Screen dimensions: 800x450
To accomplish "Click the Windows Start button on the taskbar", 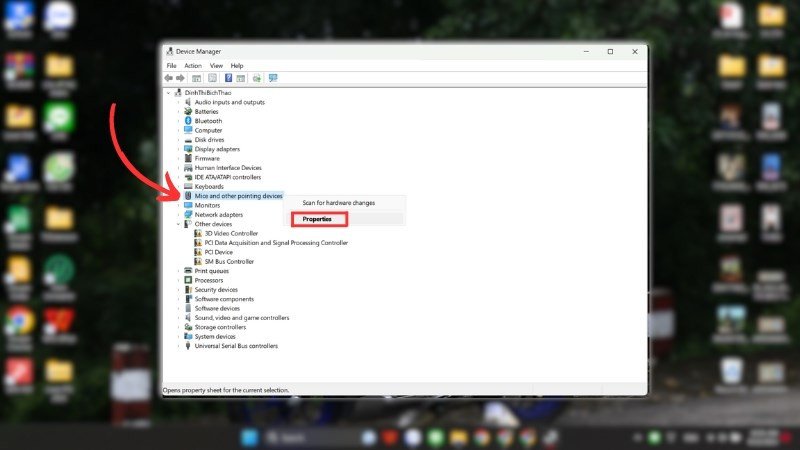I will pos(249,437).
